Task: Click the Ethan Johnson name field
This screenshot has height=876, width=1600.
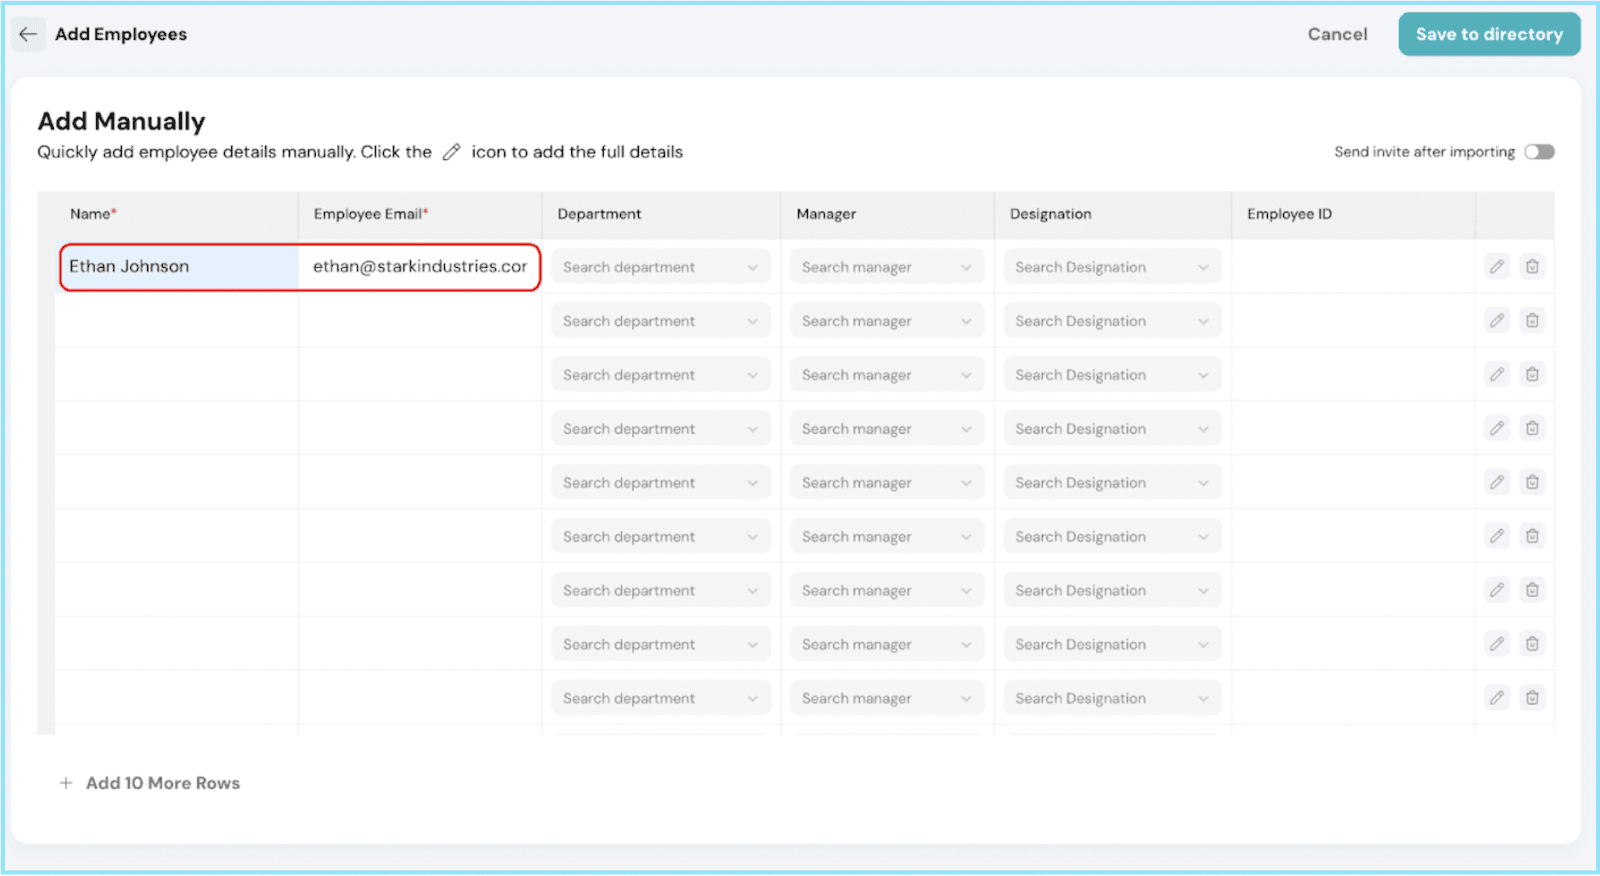Action: (178, 267)
